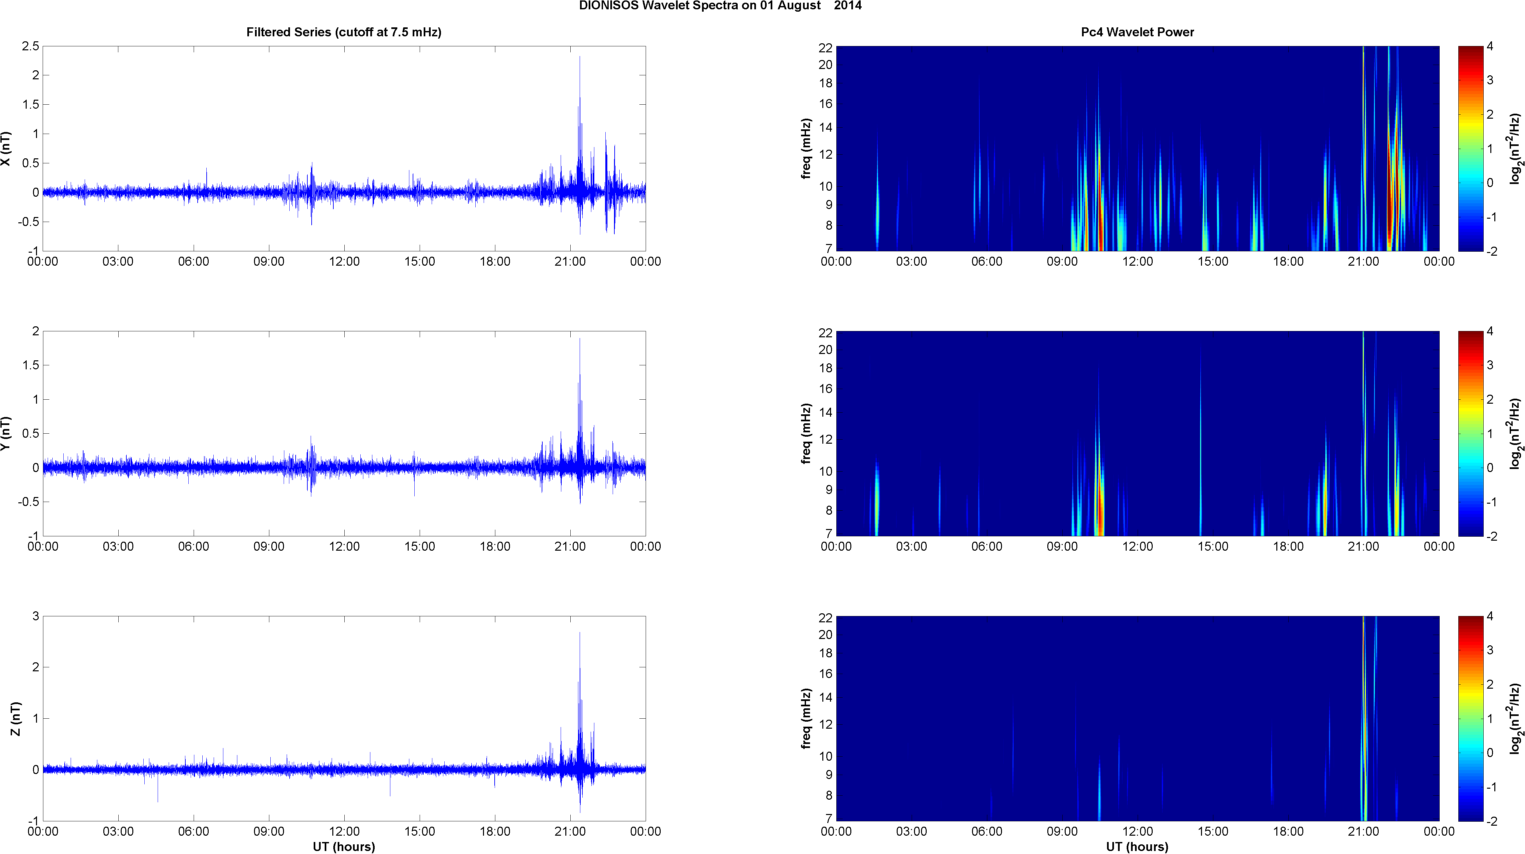Click the log2(nT²/Hz) label beside the top colorbar
Viewport: 1525px width, 854px height.
click(x=1516, y=148)
